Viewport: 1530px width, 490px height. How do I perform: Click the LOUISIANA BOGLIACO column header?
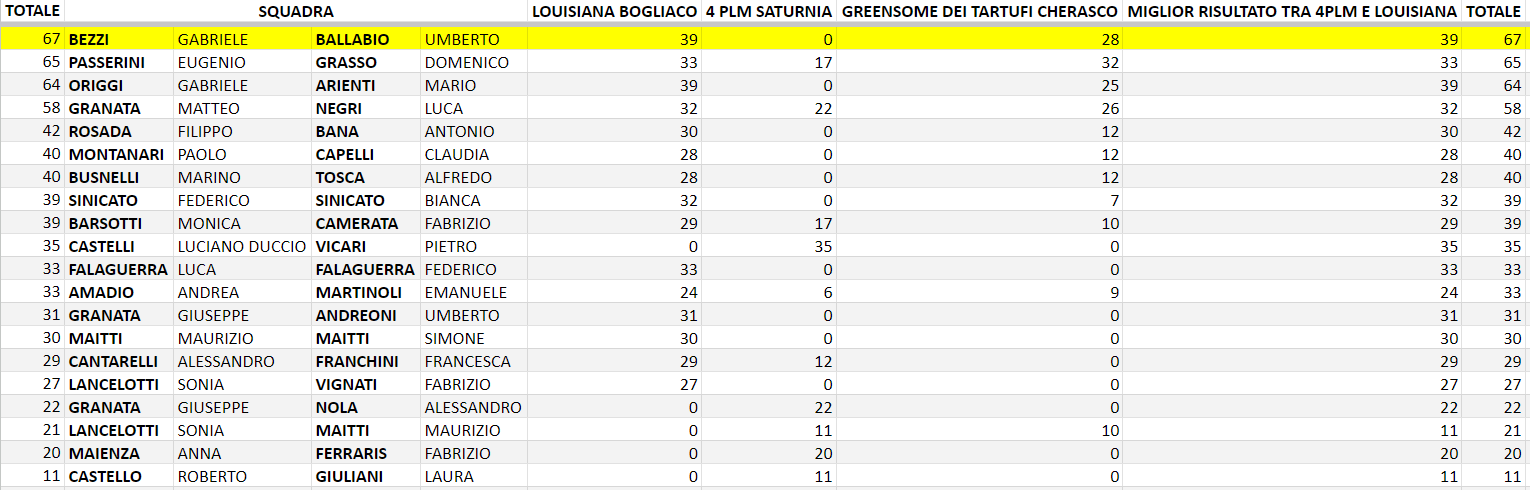[x=614, y=11]
